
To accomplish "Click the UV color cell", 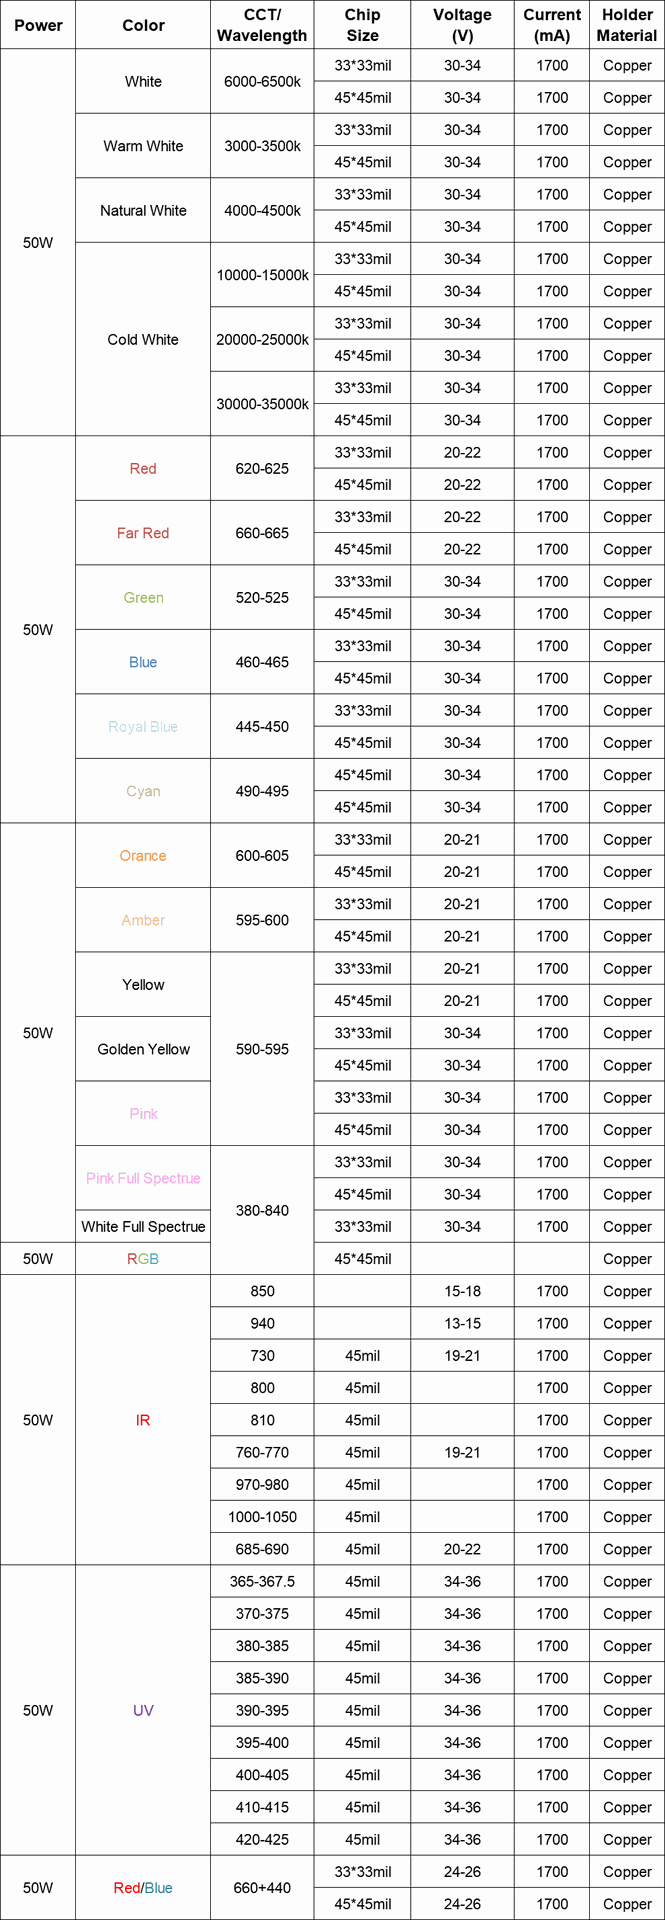I will [143, 1710].
